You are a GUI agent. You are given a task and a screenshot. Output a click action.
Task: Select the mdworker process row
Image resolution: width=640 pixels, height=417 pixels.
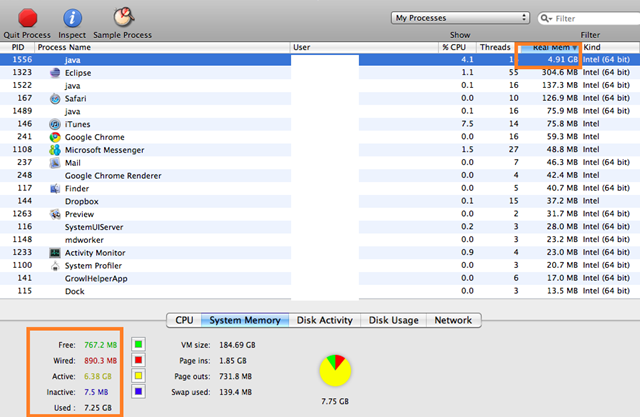[320, 240]
